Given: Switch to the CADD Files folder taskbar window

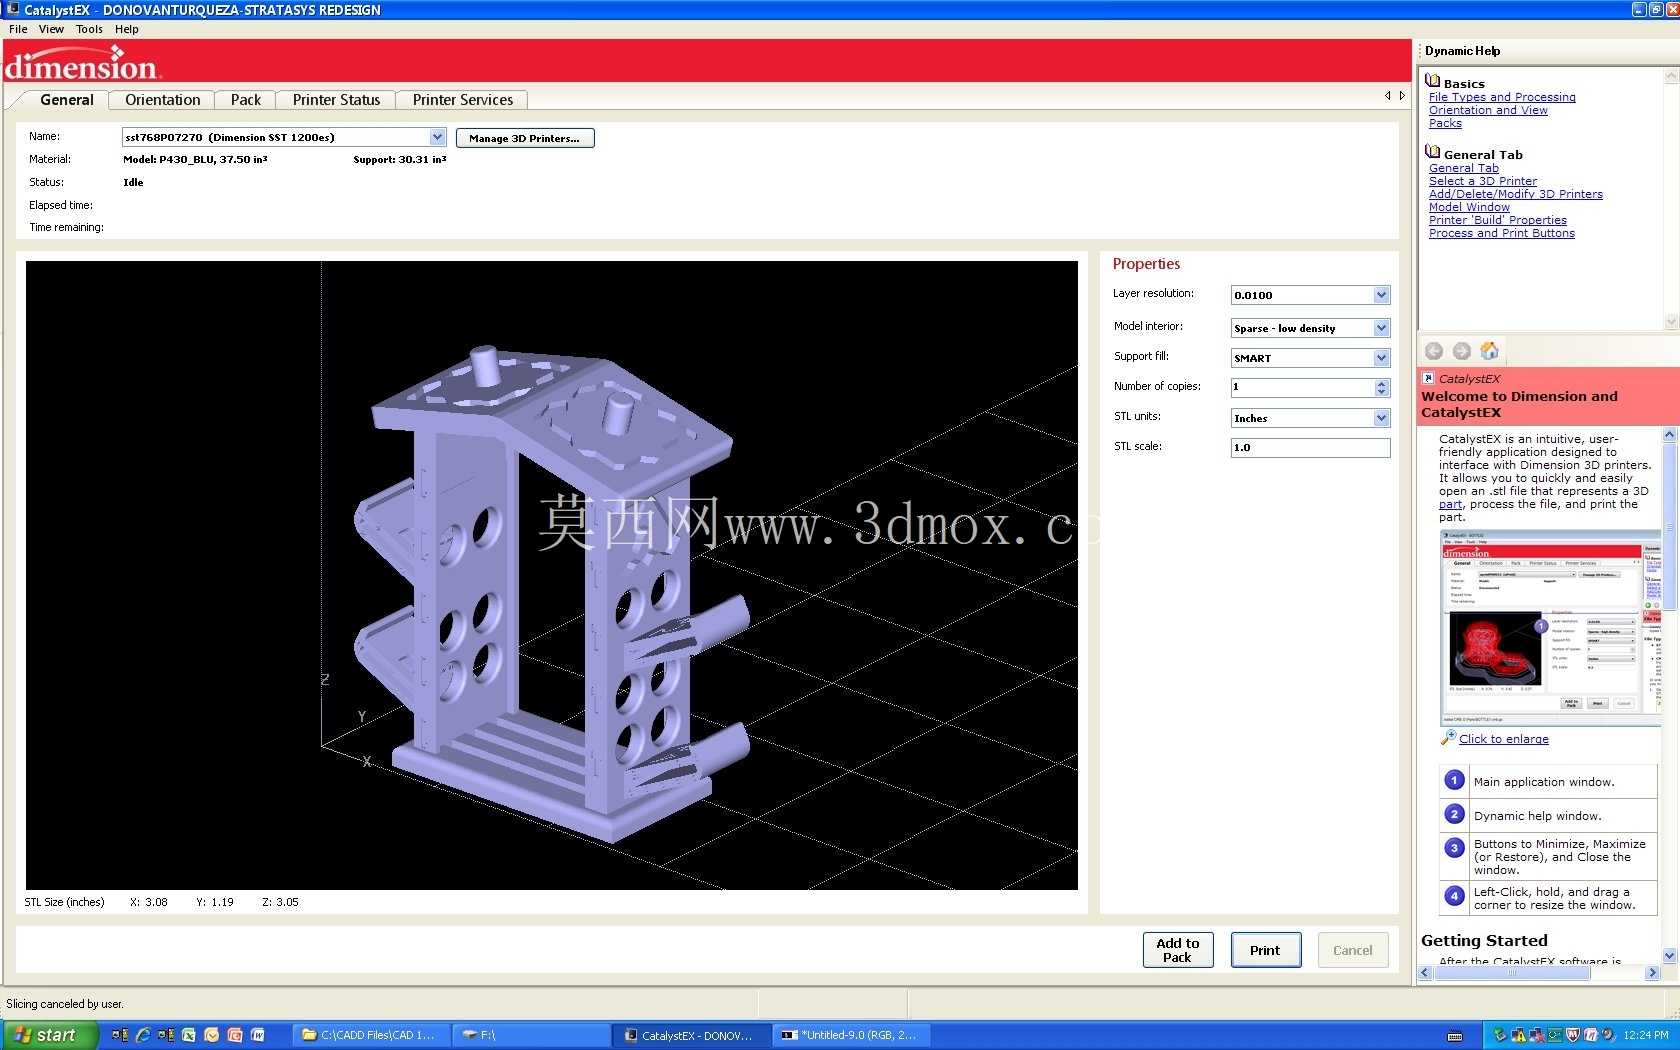Looking at the screenshot, I should (x=369, y=1035).
